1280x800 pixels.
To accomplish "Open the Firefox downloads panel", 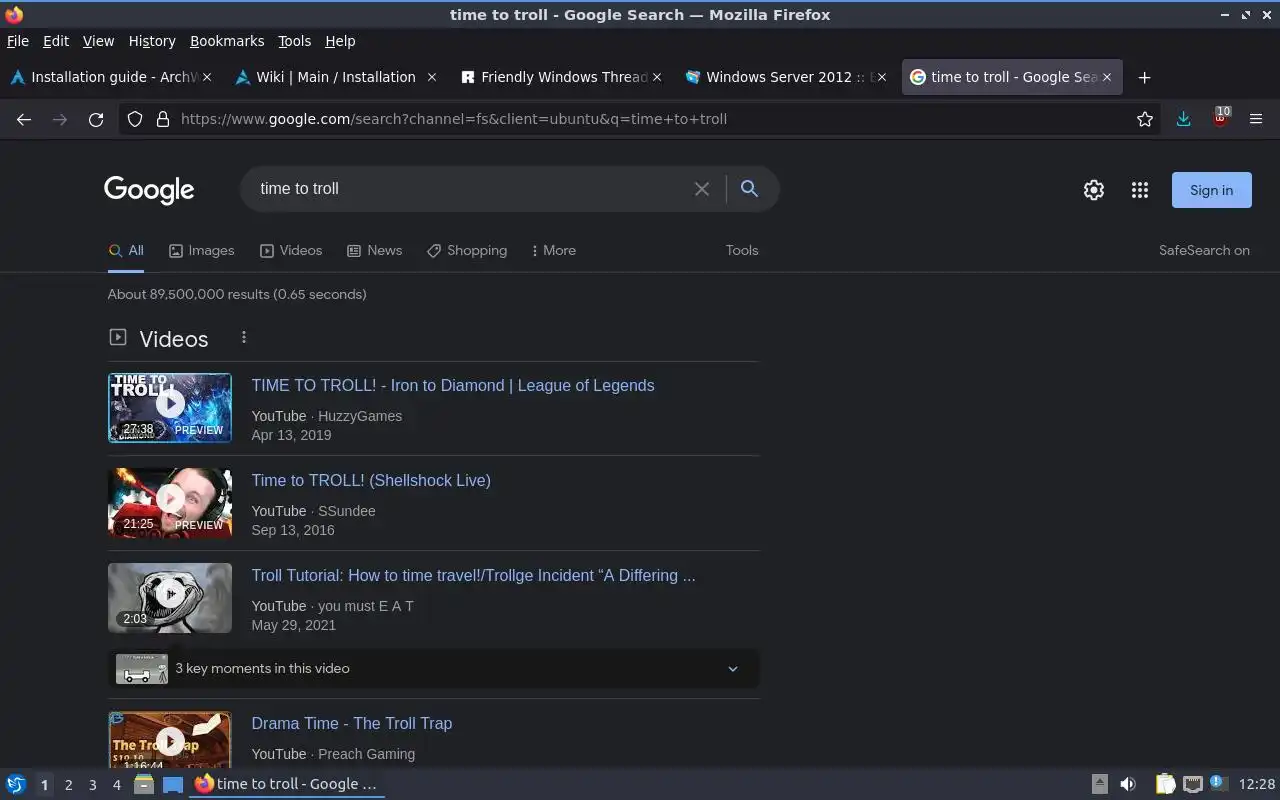I will (x=1183, y=119).
